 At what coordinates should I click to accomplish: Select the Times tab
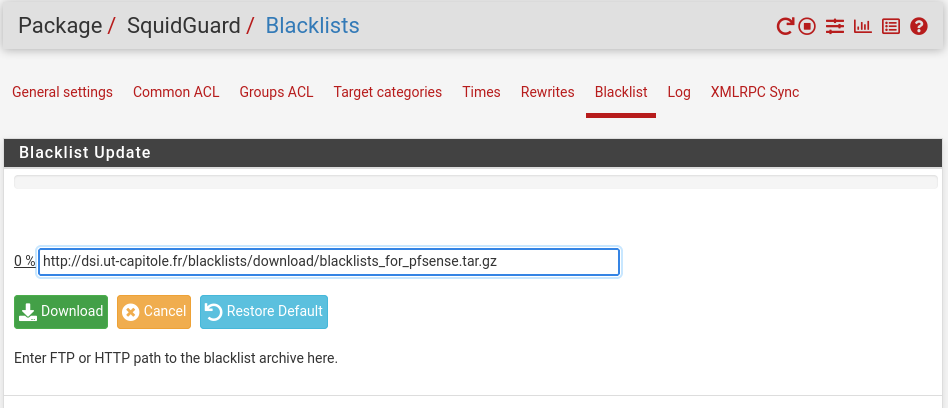(481, 92)
